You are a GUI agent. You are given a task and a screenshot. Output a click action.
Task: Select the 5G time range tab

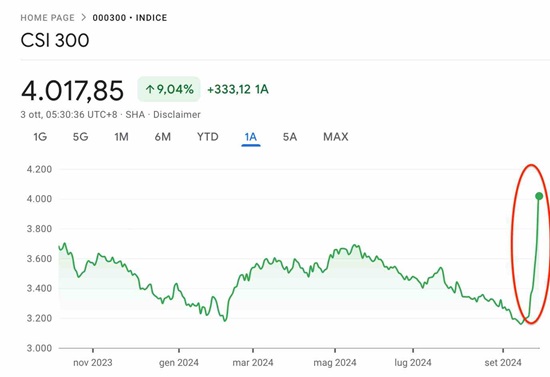coord(80,137)
